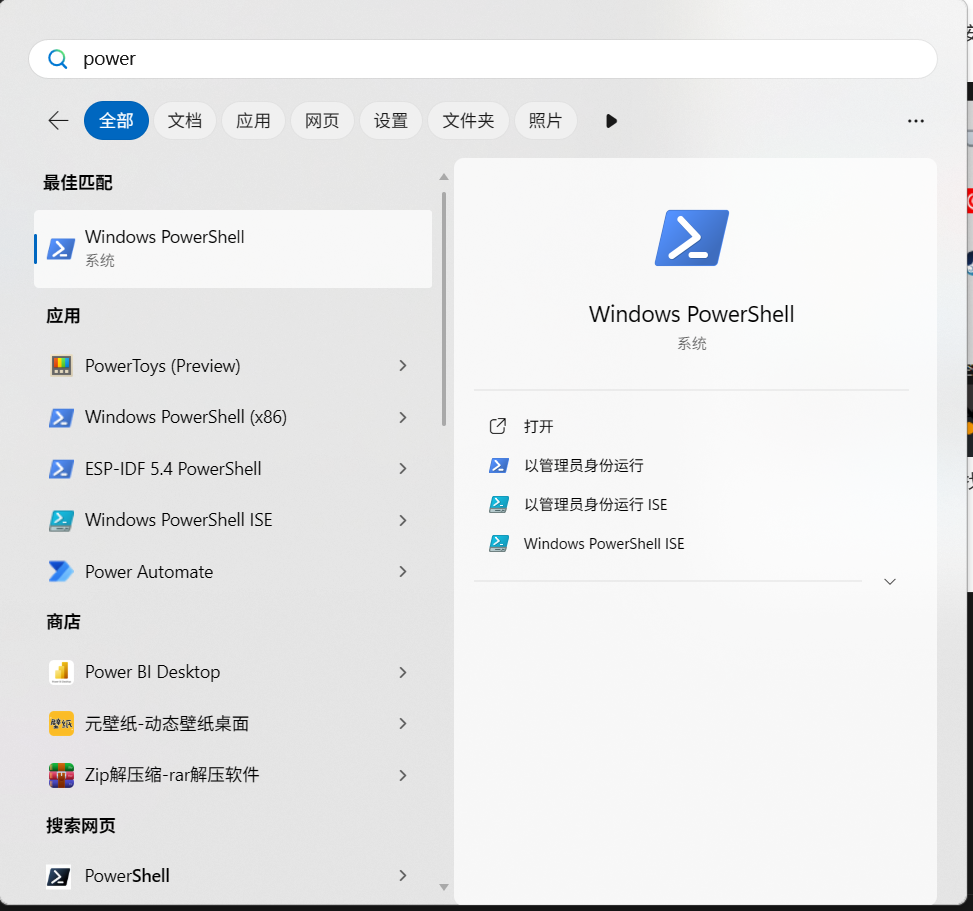
Task: Click the 以管理员身份运行 ISE icon
Action: click(x=499, y=504)
